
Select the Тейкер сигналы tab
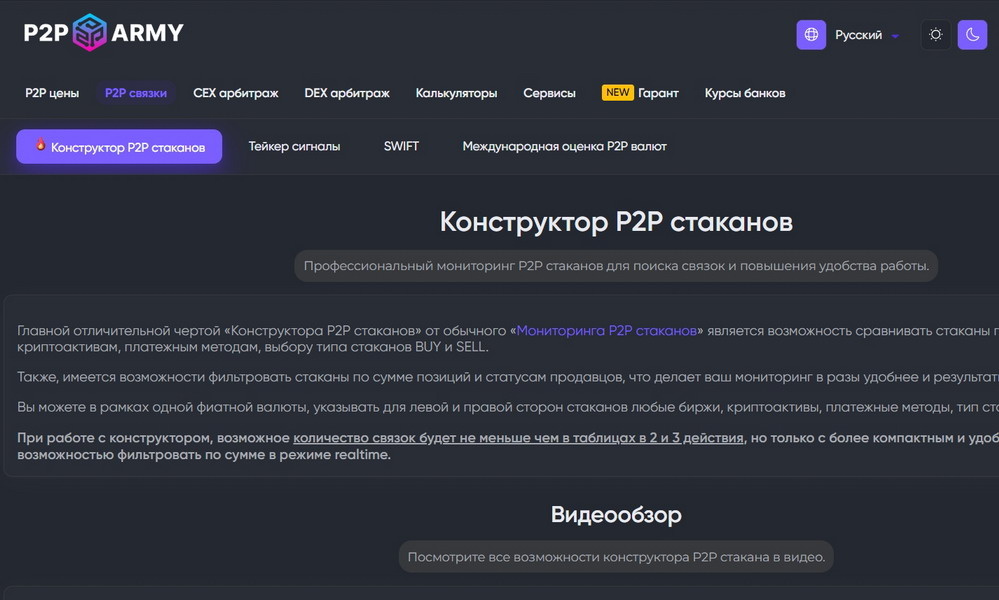(x=294, y=146)
